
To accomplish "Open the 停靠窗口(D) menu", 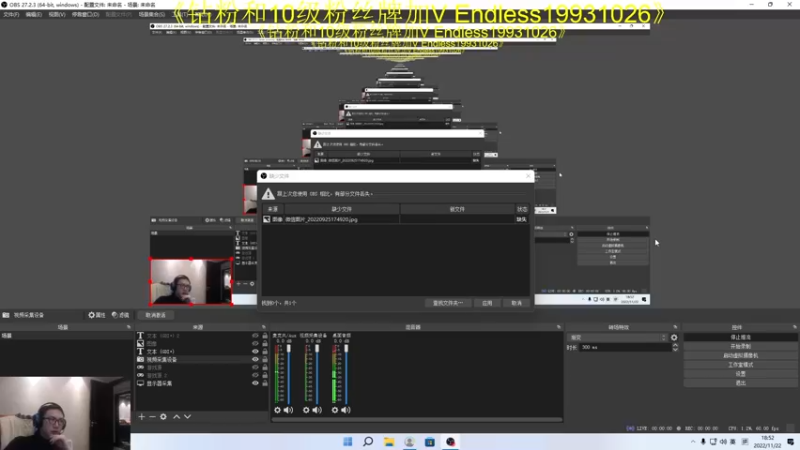I will click(85, 14).
